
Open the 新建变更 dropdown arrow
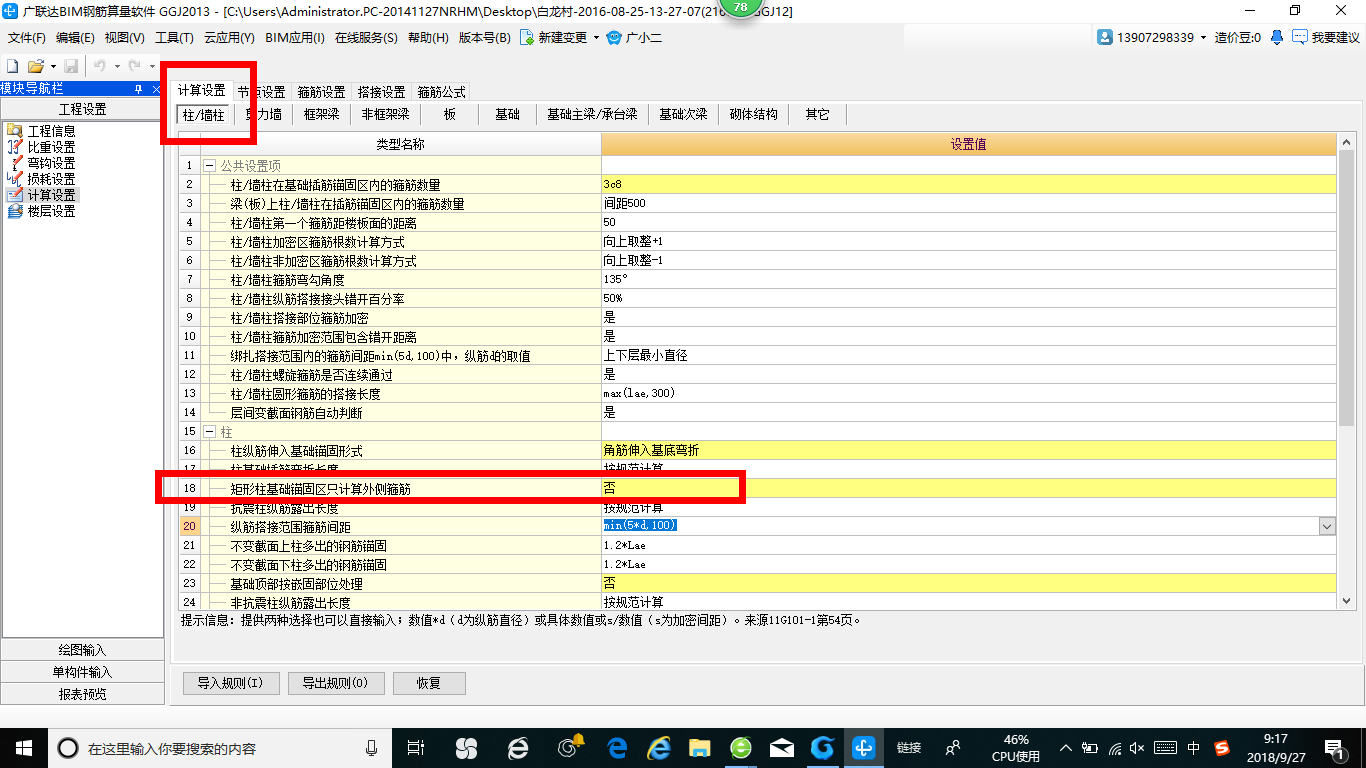pyautogui.click(x=596, y=38)
